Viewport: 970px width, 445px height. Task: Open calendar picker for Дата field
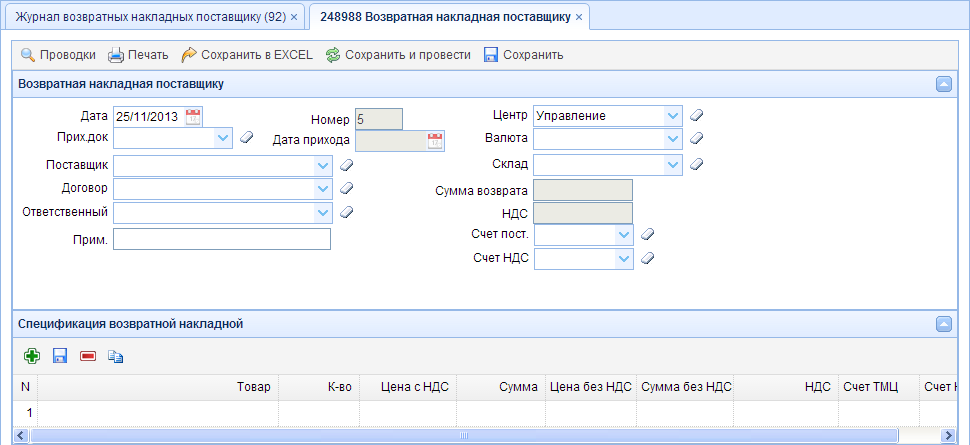click(194, 116)
